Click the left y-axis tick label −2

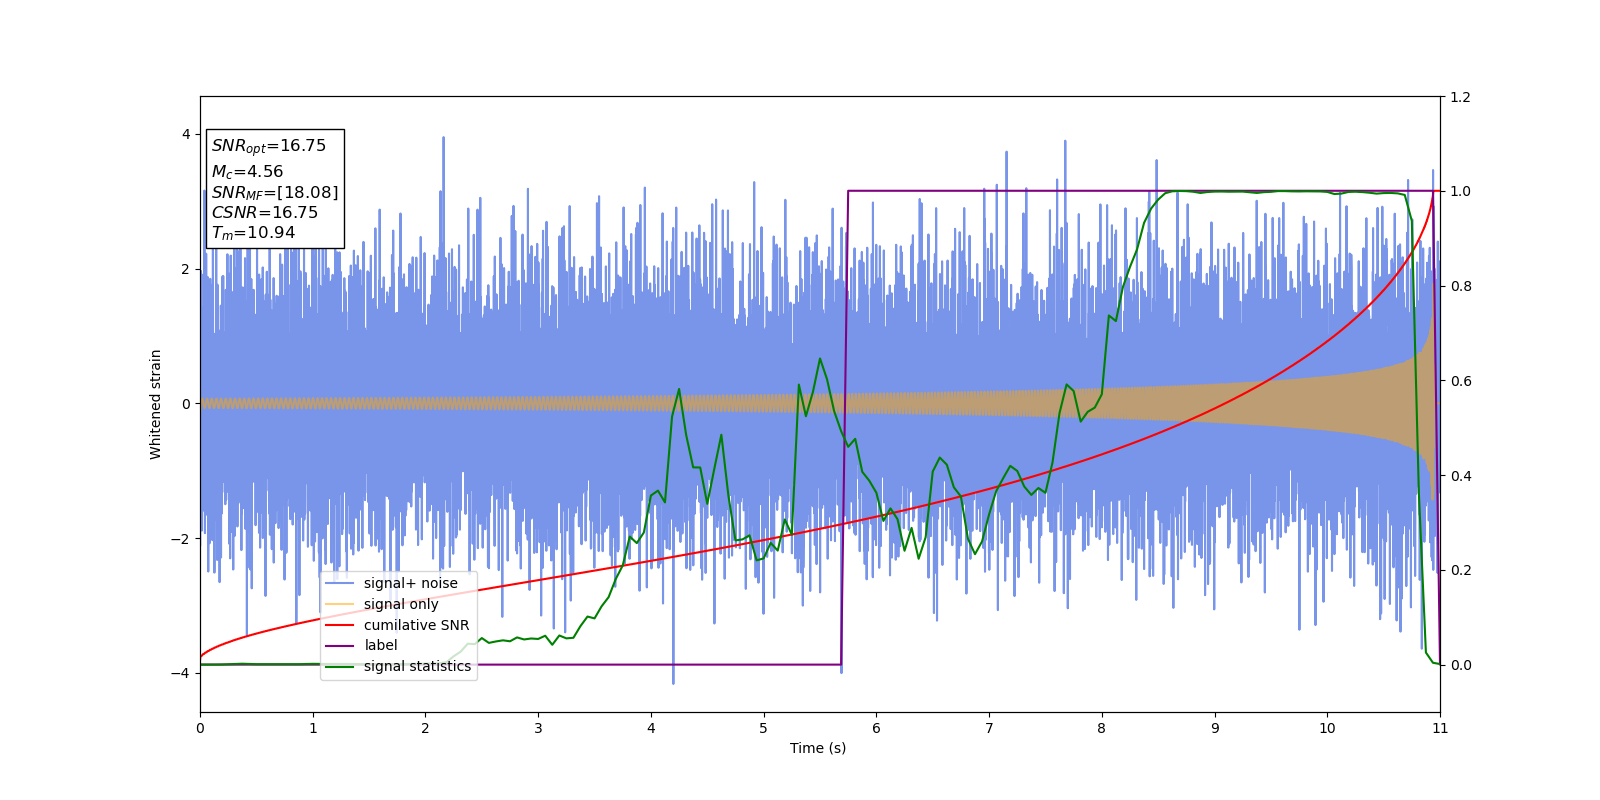180,539
